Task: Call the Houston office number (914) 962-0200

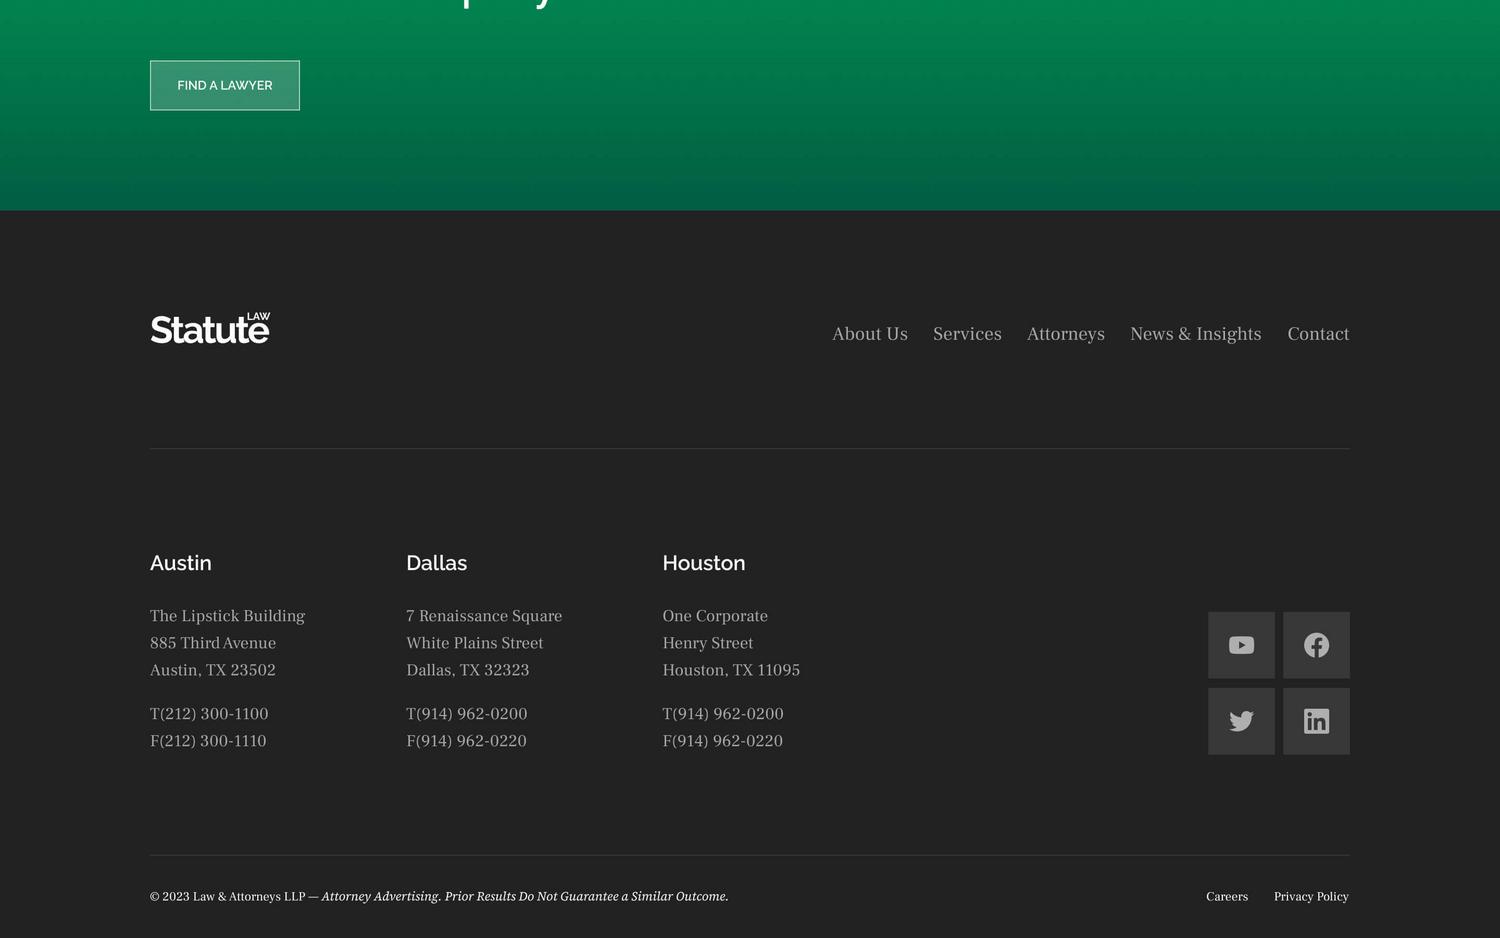Action: pos(723,713)
